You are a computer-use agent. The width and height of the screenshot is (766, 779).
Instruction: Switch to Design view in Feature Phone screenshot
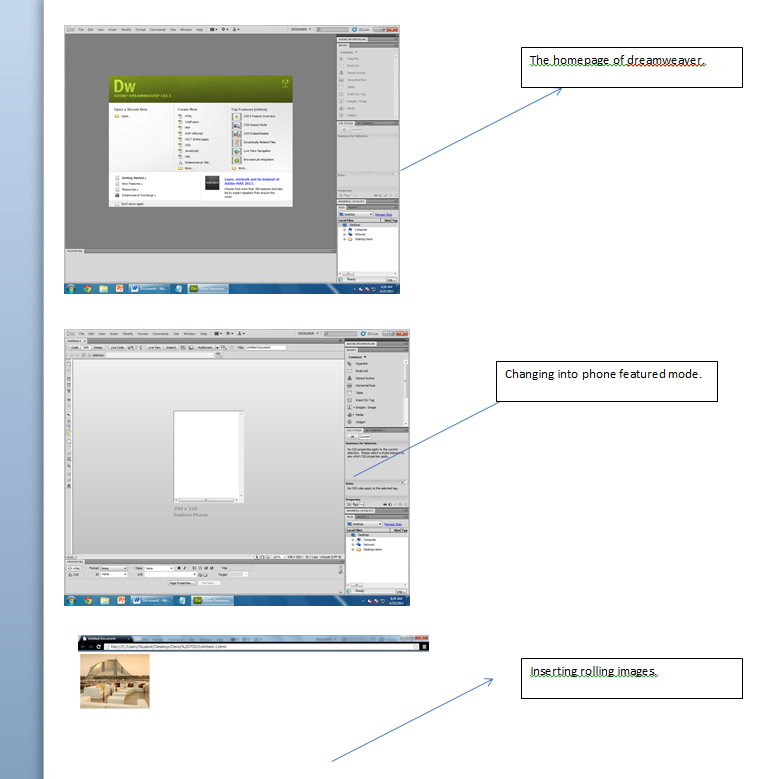[98, 348]
